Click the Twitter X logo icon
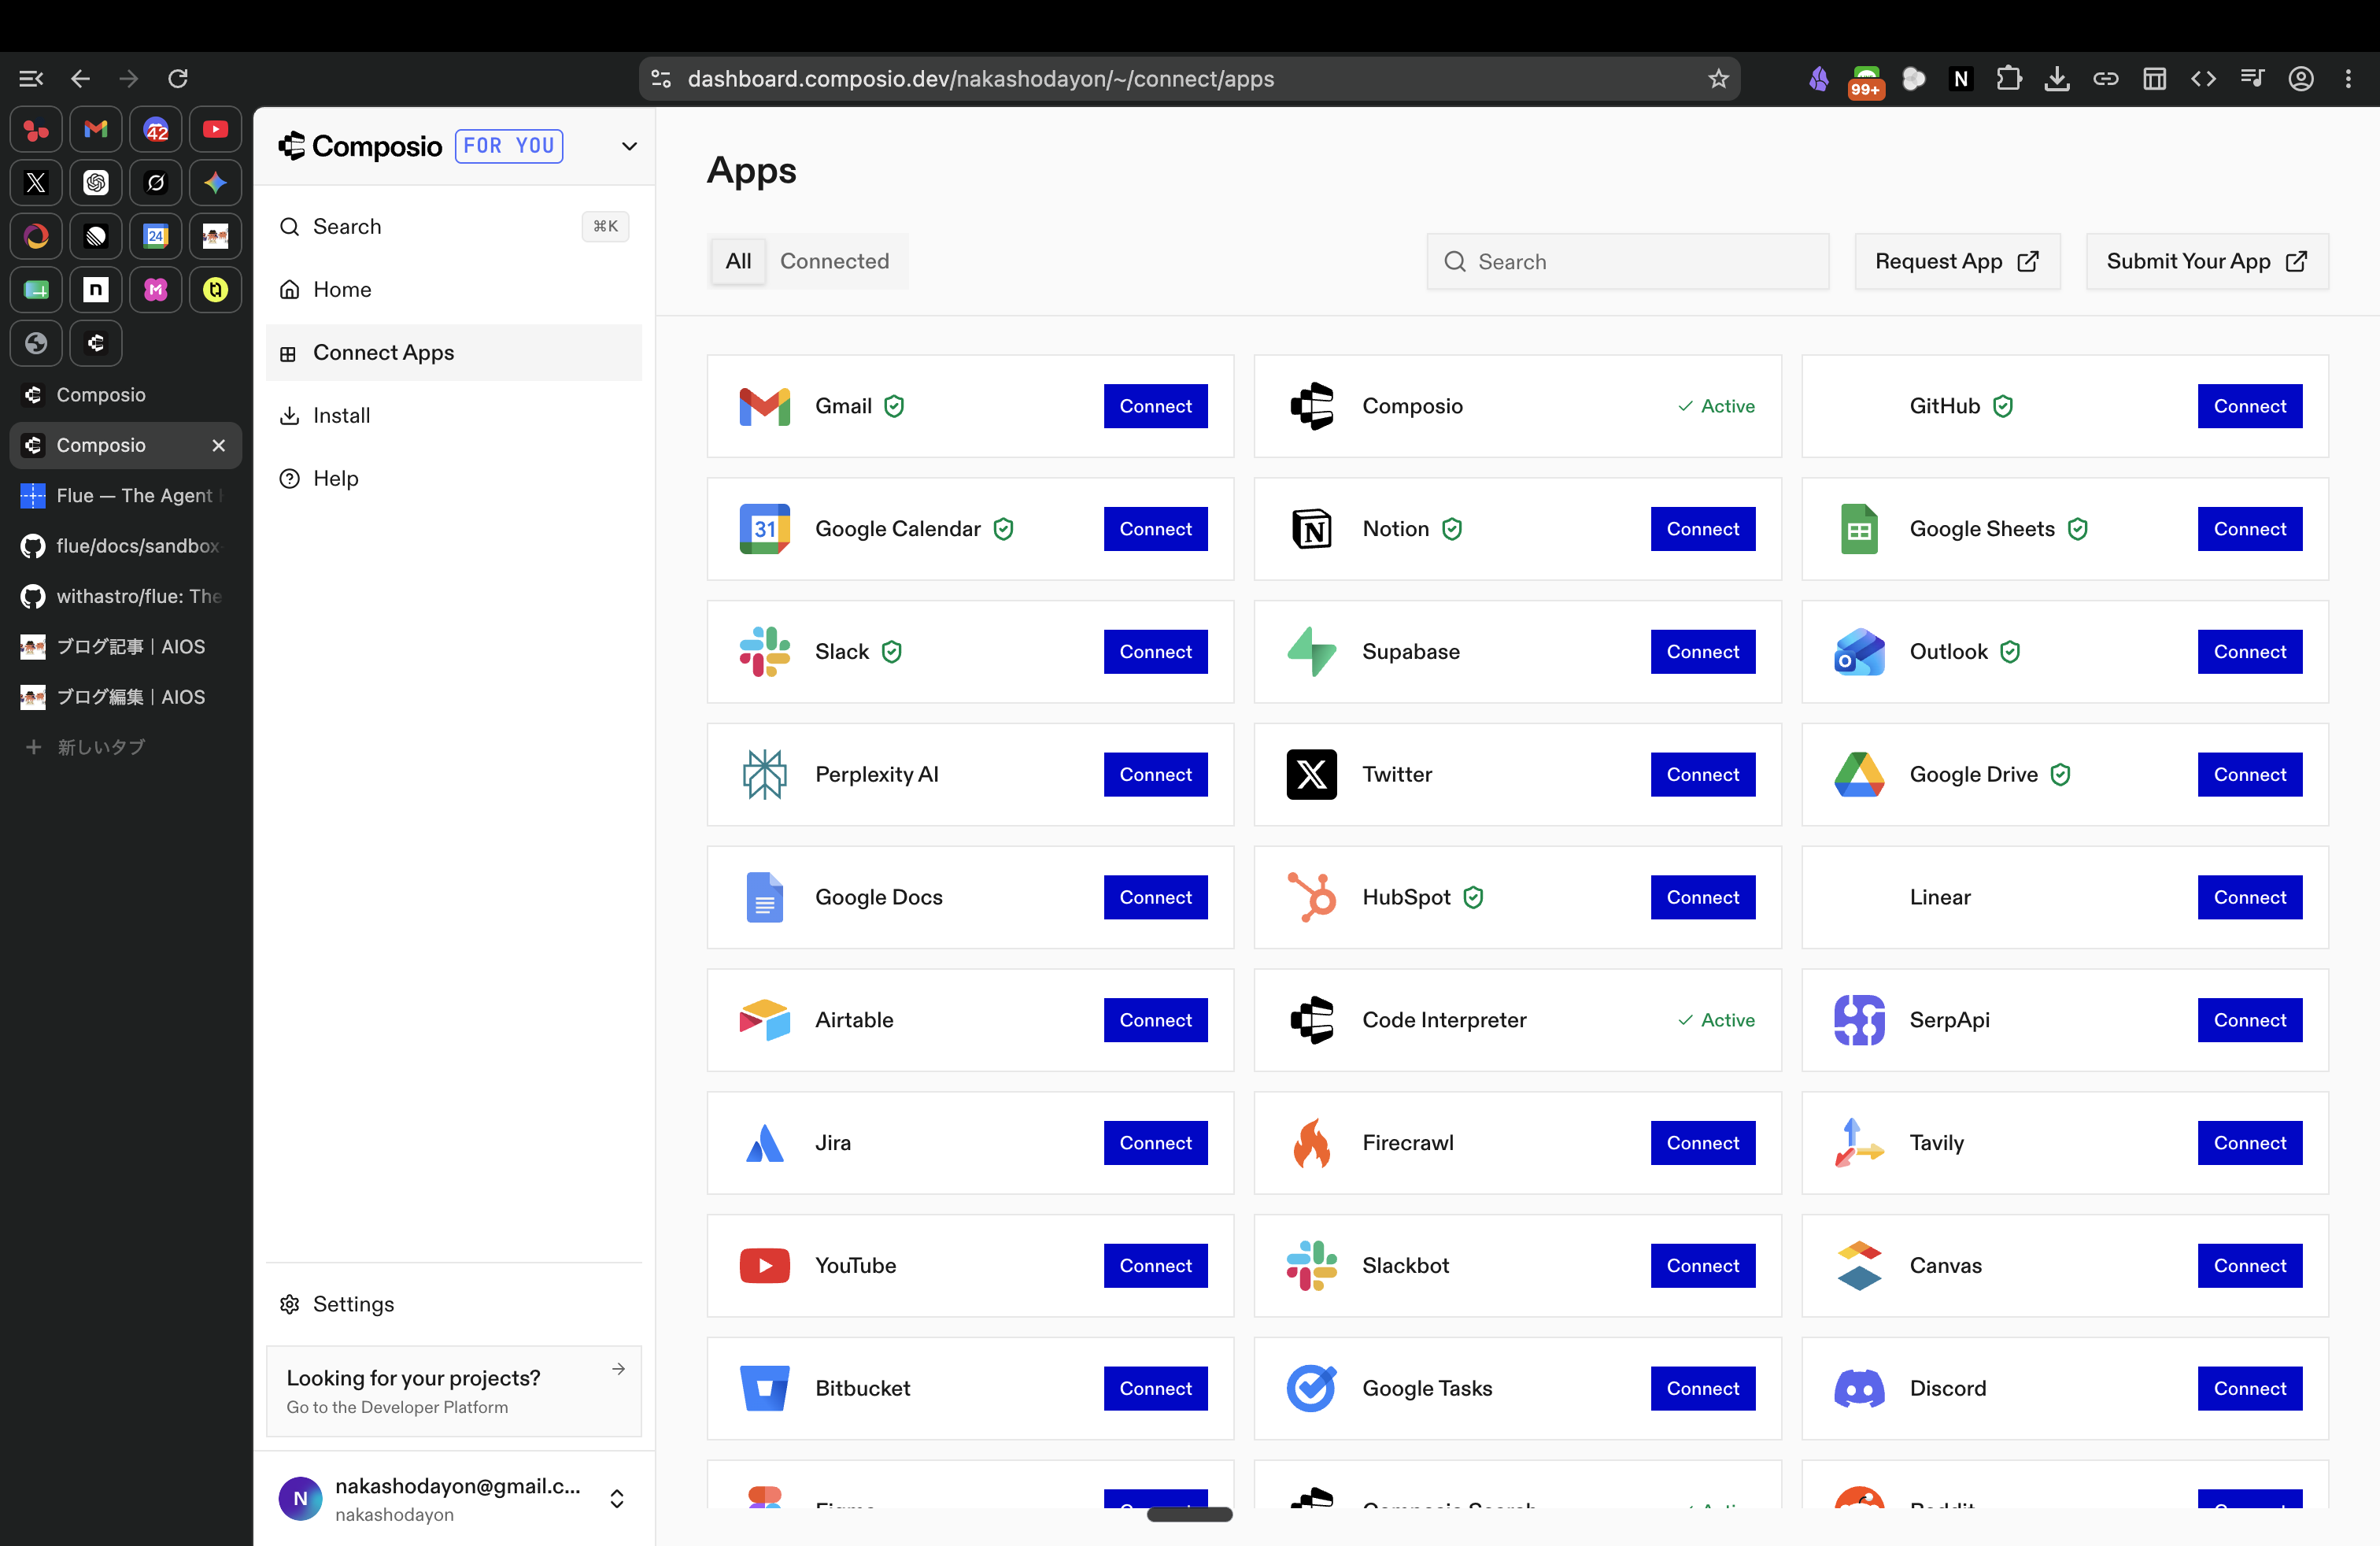Viewport: 2380px width, 1546px height. (x=1311, y=775)
